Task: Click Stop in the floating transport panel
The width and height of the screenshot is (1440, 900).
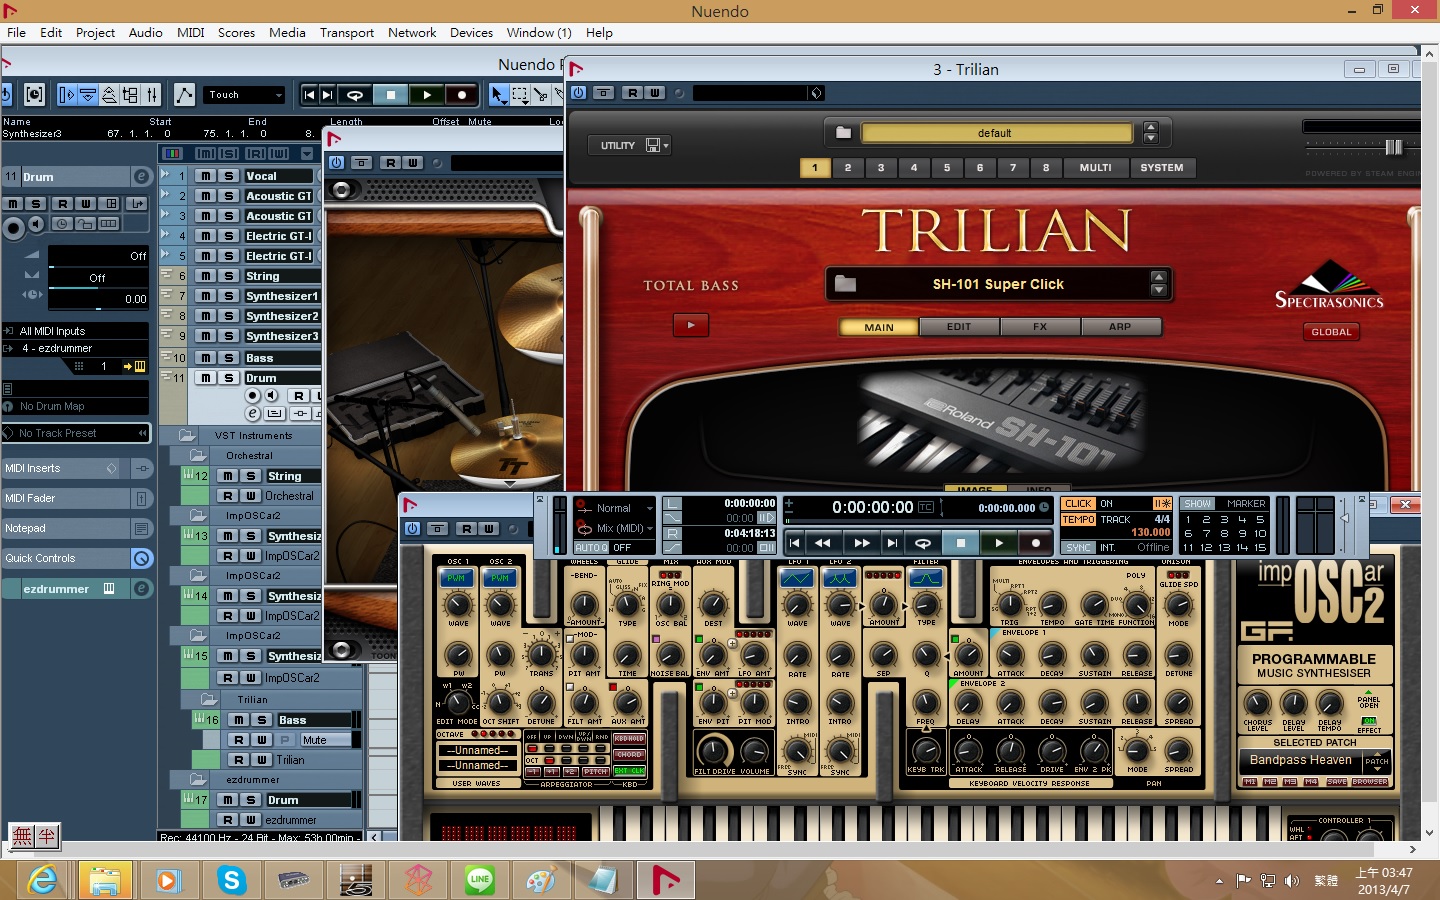Action: click(961, 543)
